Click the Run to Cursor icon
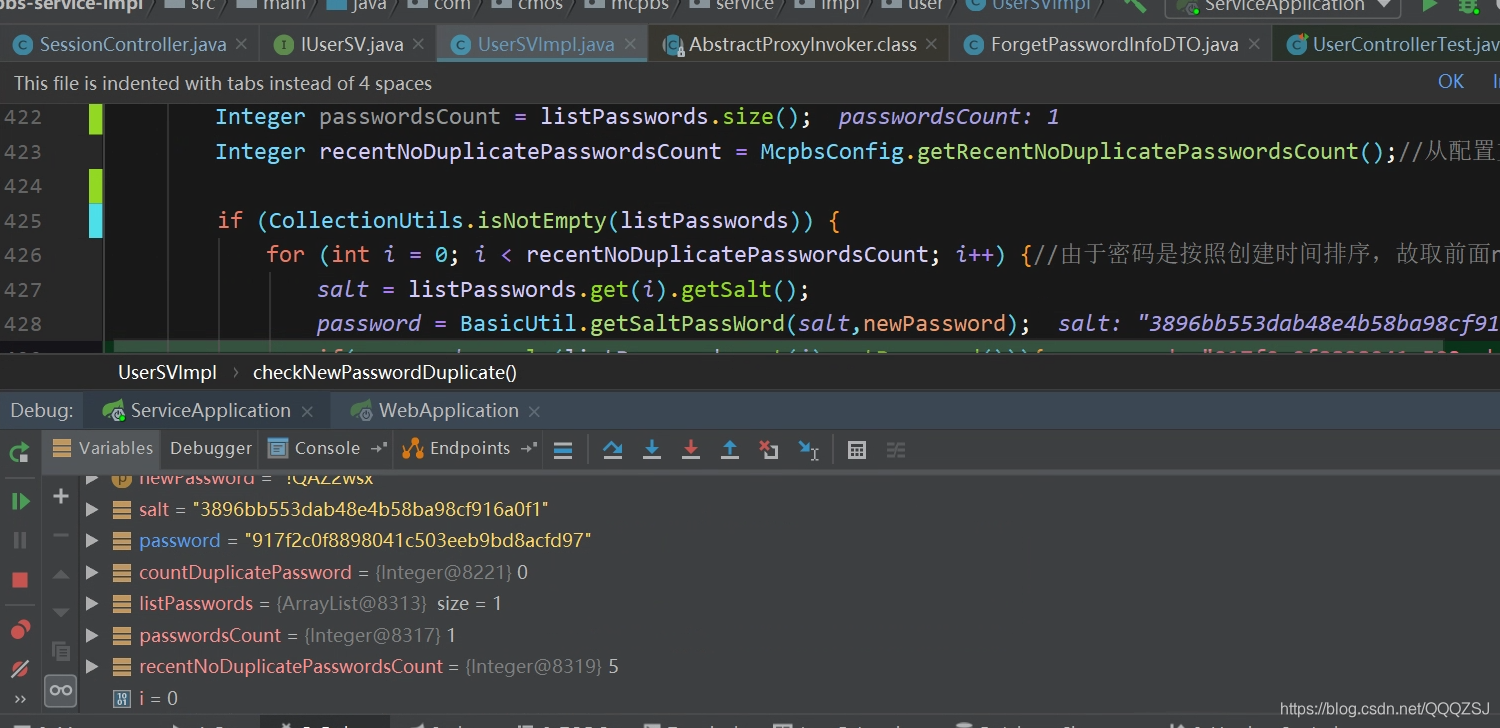The width and height of the screenshot is (1500, 728). (x=809, y=450)
